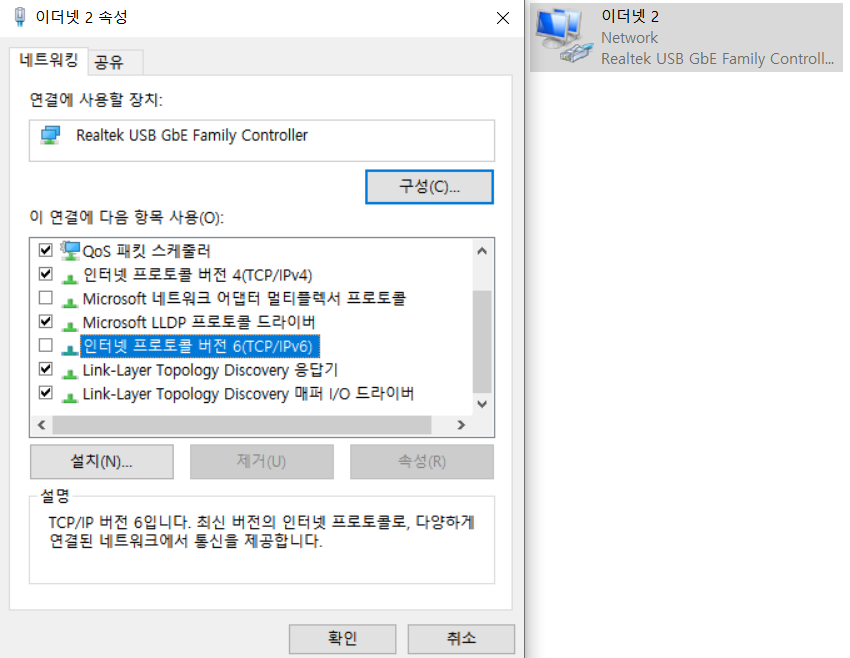Uncheck Link-Layer Topology Discovery 응답기 checkbox

click(46, 369)
